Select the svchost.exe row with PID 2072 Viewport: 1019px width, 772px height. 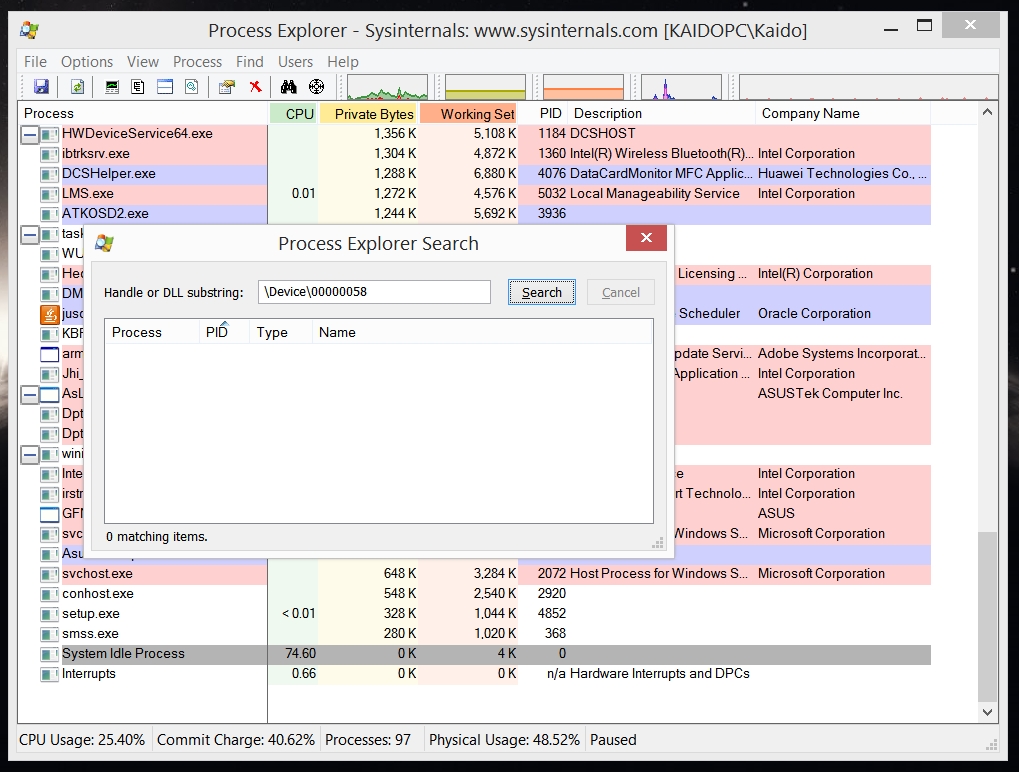(474, 574)
